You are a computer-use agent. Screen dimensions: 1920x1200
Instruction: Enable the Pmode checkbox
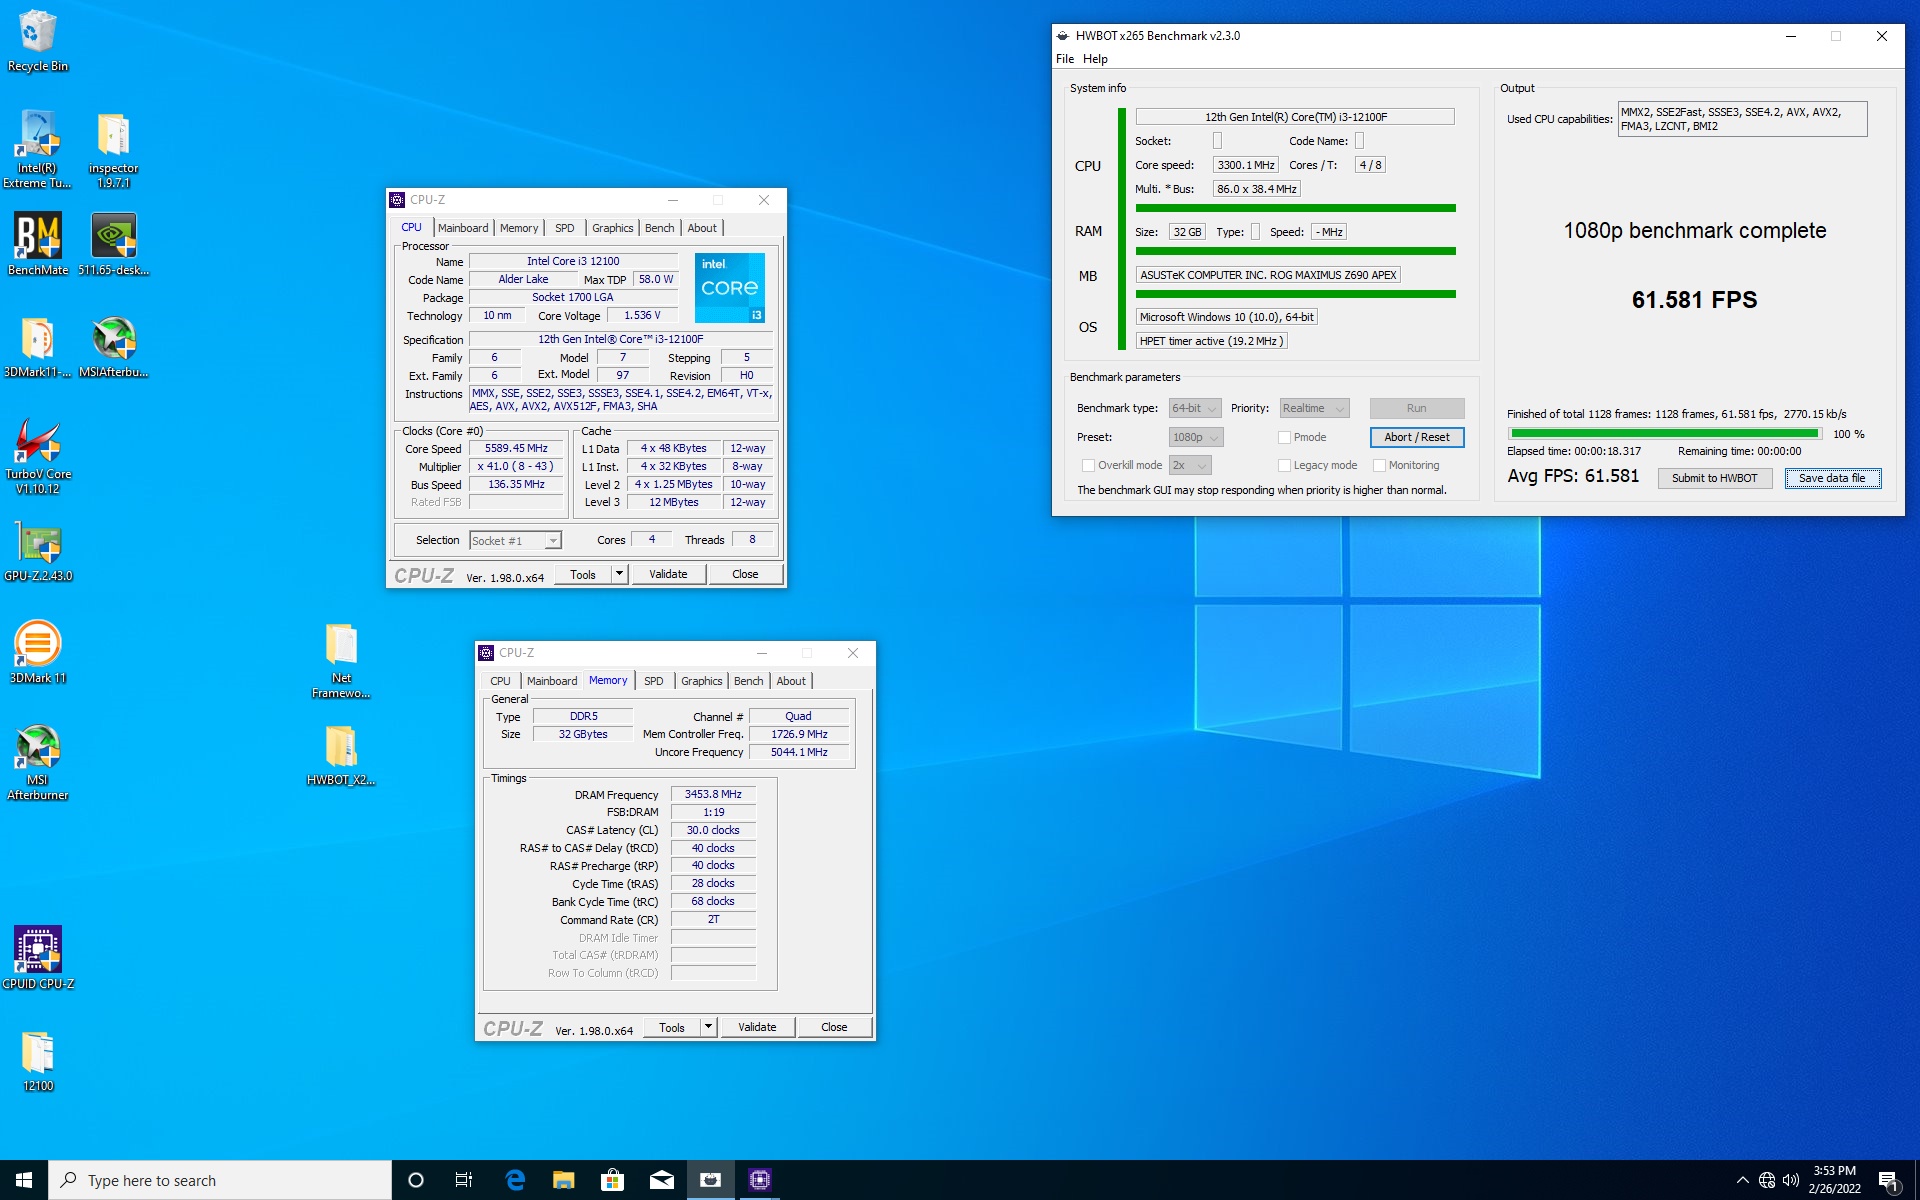point(1284,437)
